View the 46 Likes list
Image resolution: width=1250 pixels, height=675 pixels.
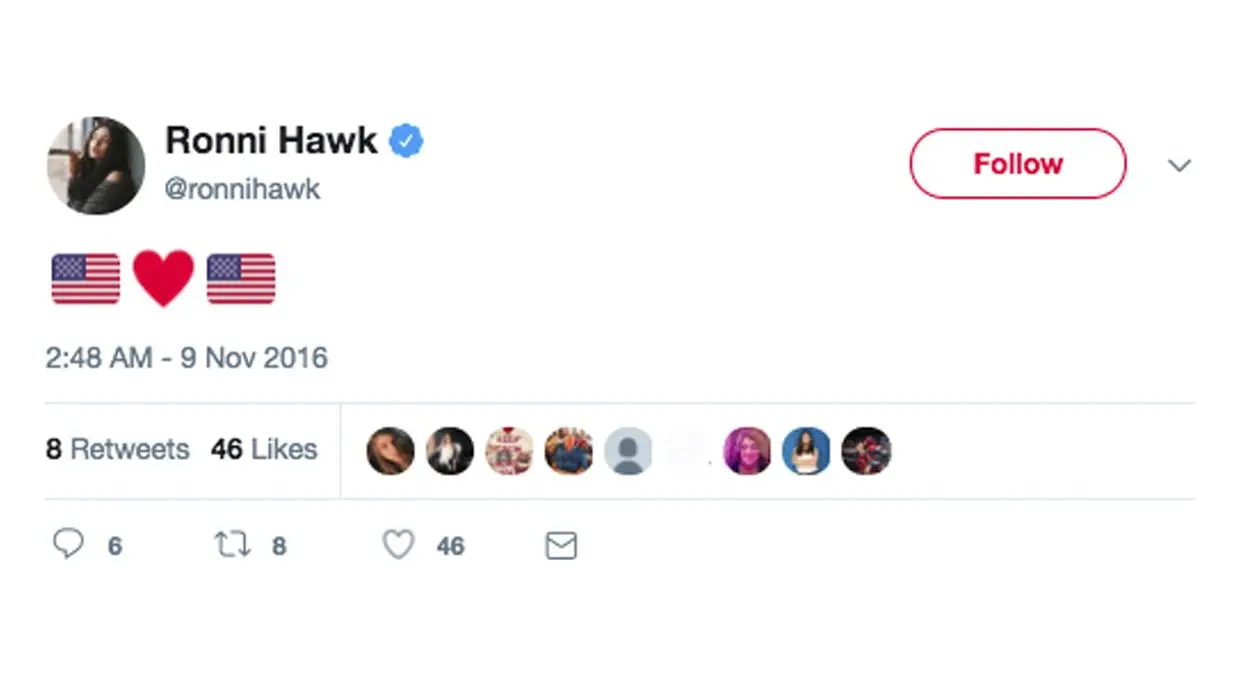264,450
